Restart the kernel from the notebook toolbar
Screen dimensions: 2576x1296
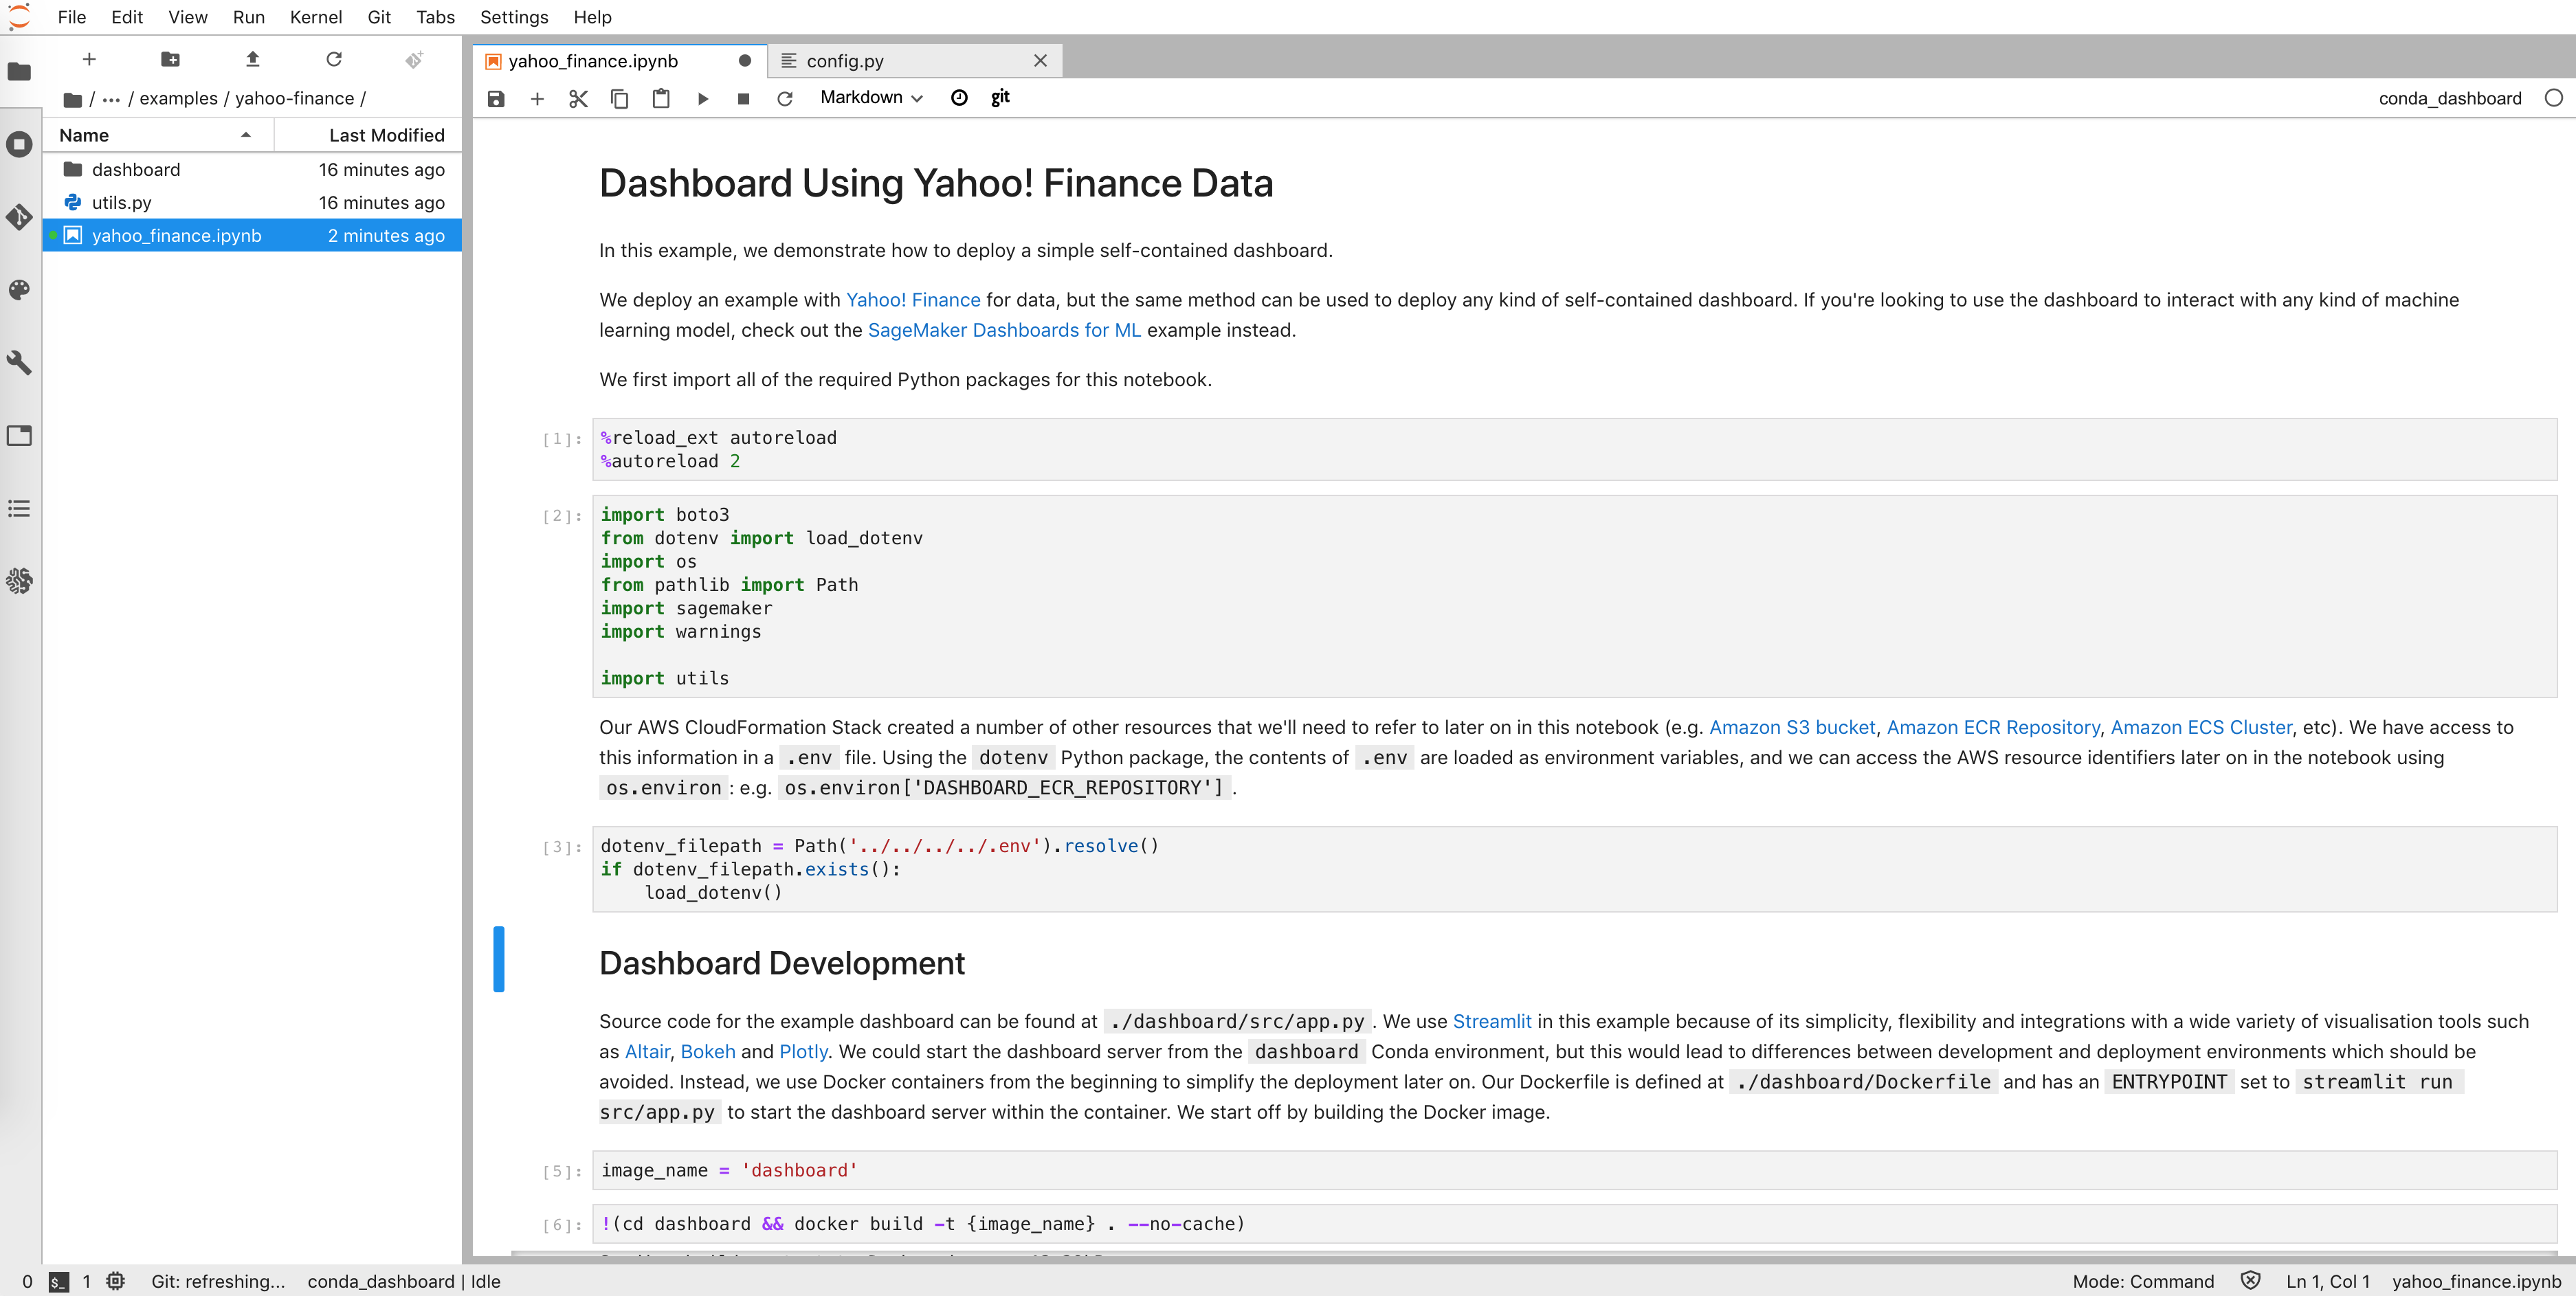click(785, 98)
